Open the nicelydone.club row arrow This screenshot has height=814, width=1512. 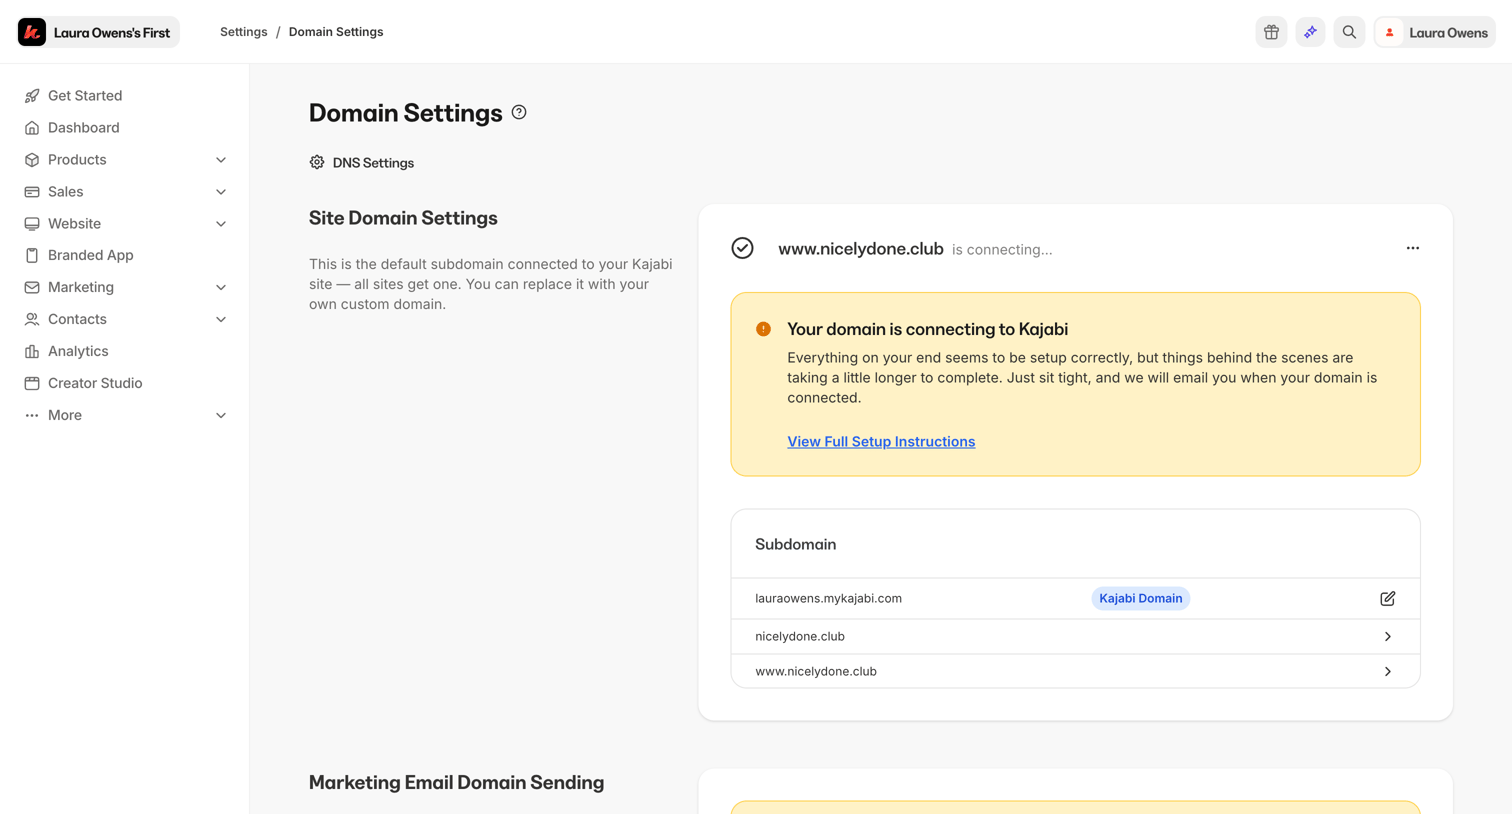1387,636
